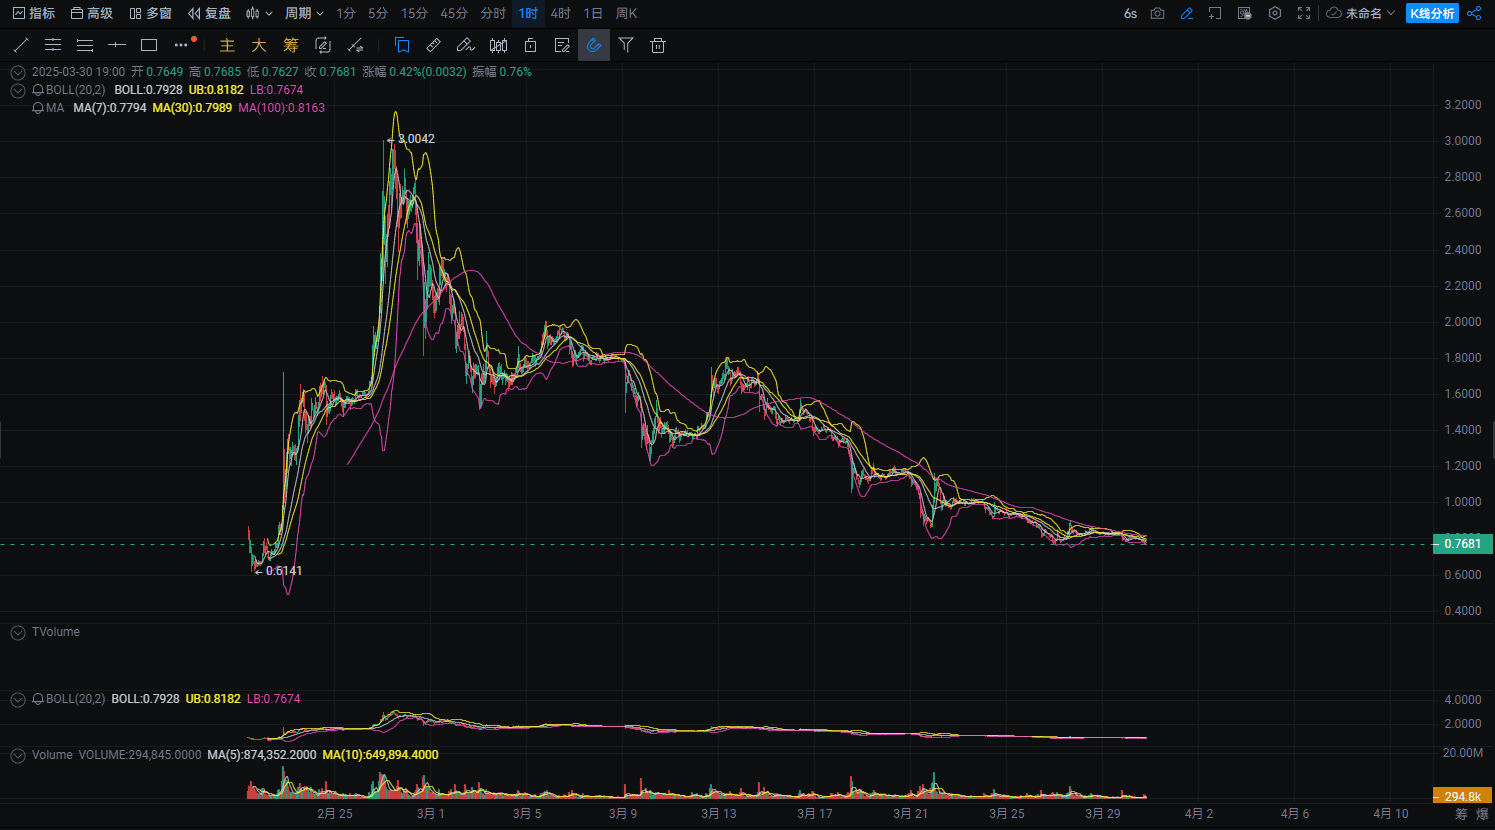Open the candlestick chart style dropdown
Image resolution: width=1495 pixels, height=830 pixels.
259,13
